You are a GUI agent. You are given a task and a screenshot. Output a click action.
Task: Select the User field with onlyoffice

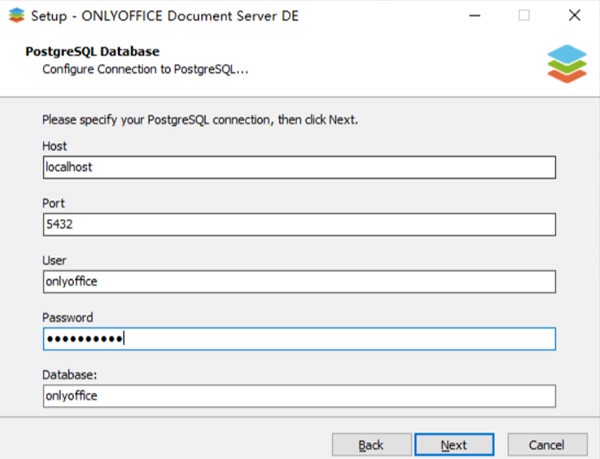point(299,282)
